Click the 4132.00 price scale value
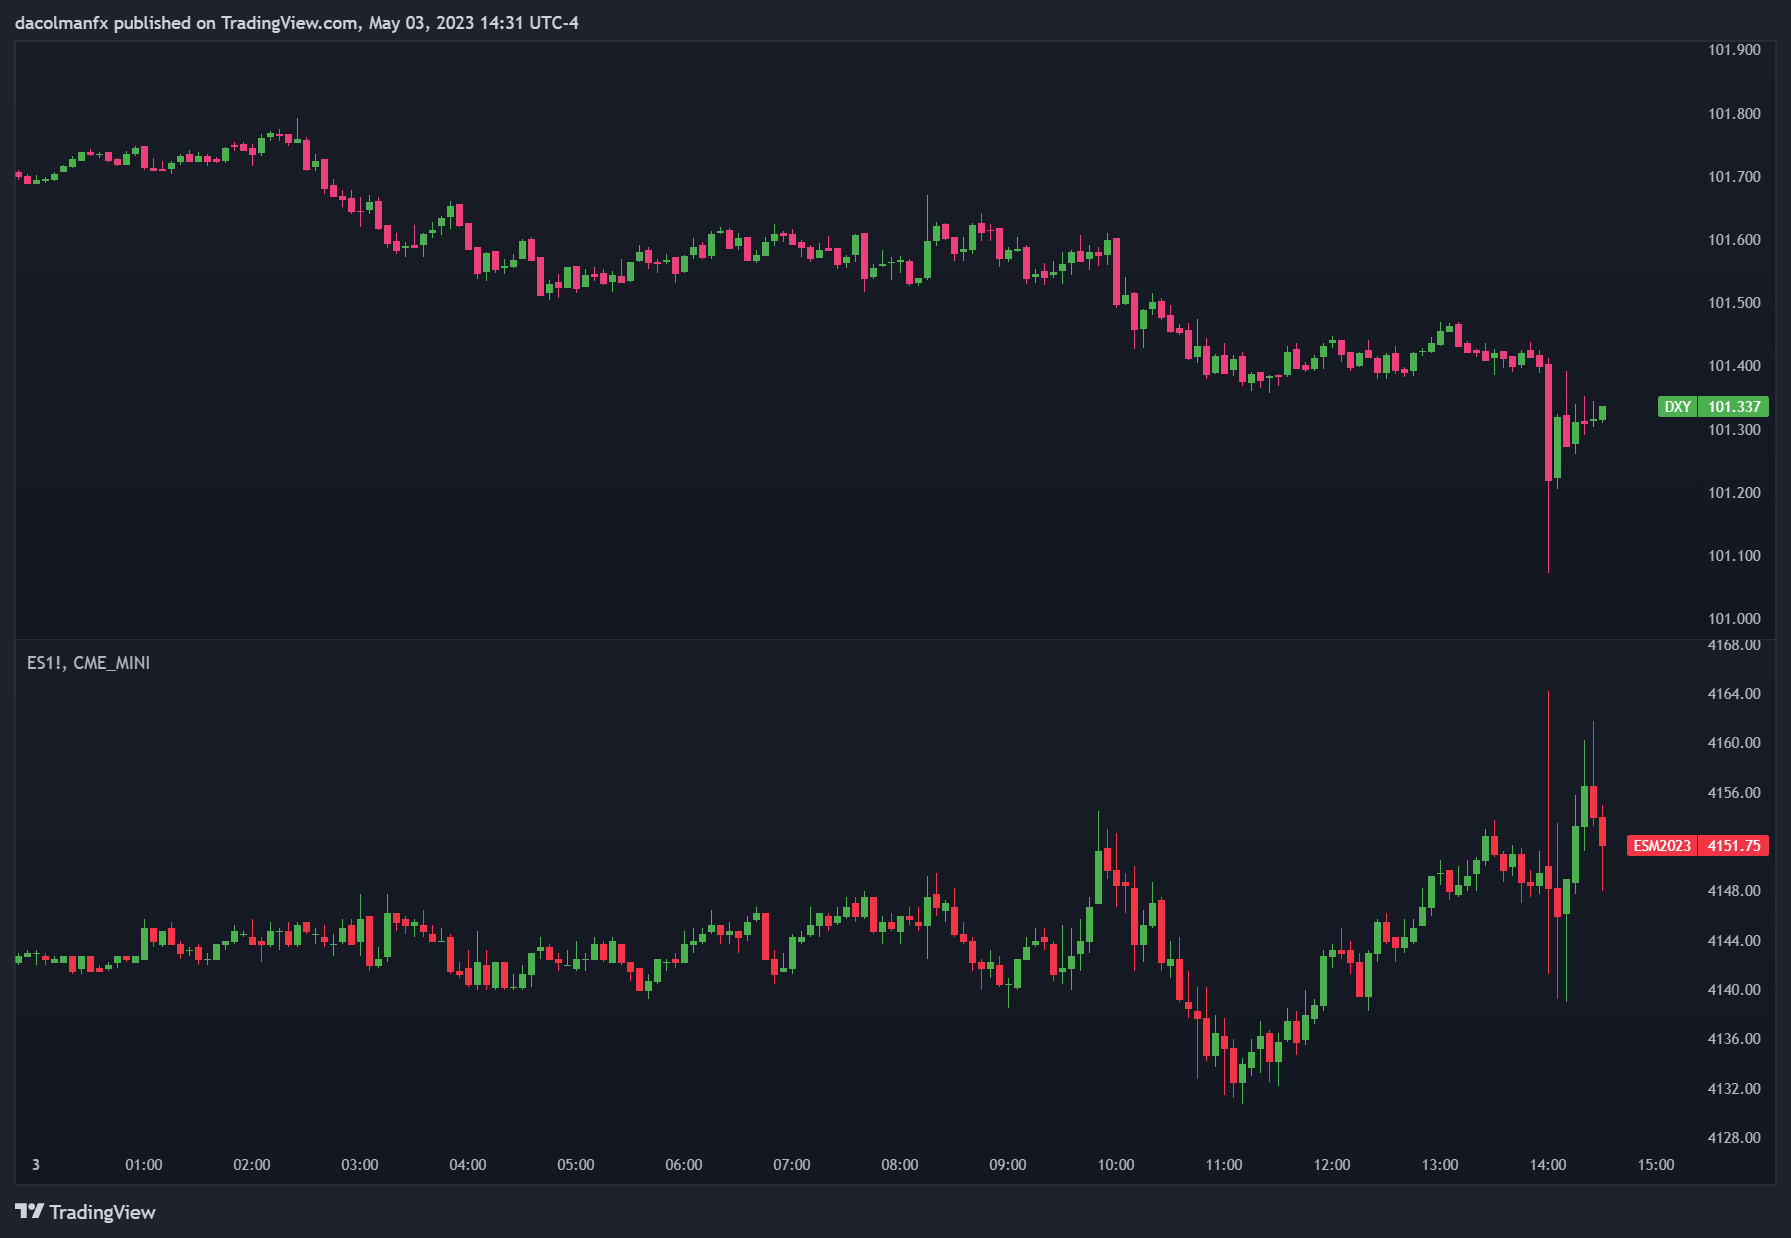This screenshot has width=1791, height=1238. click(1734, 1089)
